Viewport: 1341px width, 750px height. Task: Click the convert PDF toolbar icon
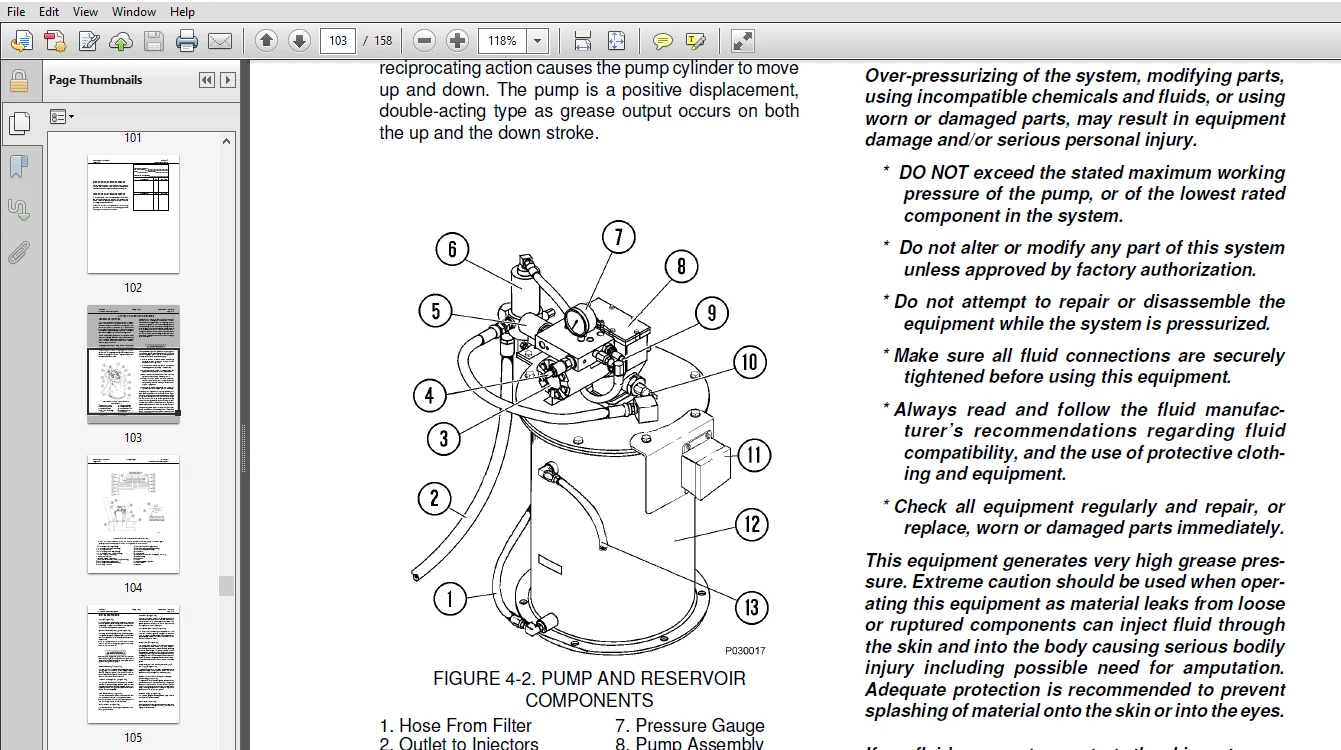tap(55, 41)
